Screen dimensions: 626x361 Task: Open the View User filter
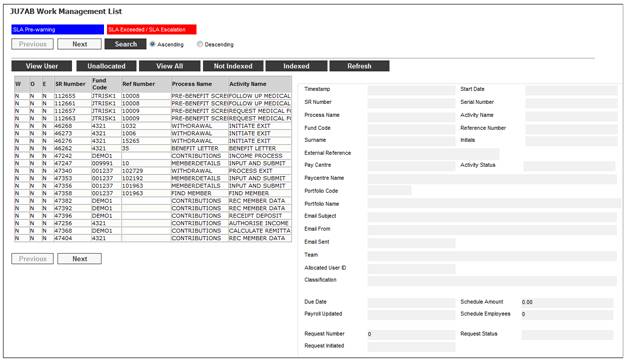pyautogui.click(x=42, y=66)
